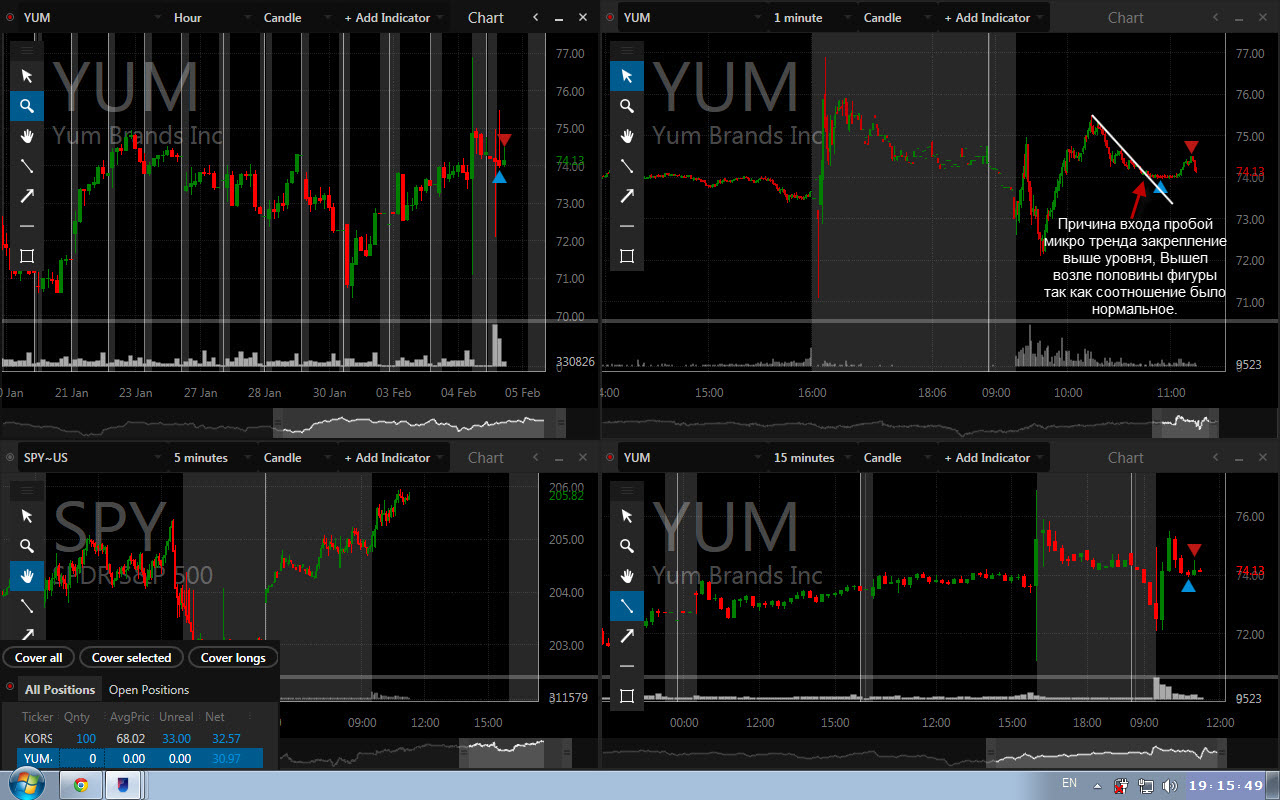This screenshot has width=1280, height=800.
Task: Select the magnifier zoom tool in top-left chart
Action: [x=27, y=106]
